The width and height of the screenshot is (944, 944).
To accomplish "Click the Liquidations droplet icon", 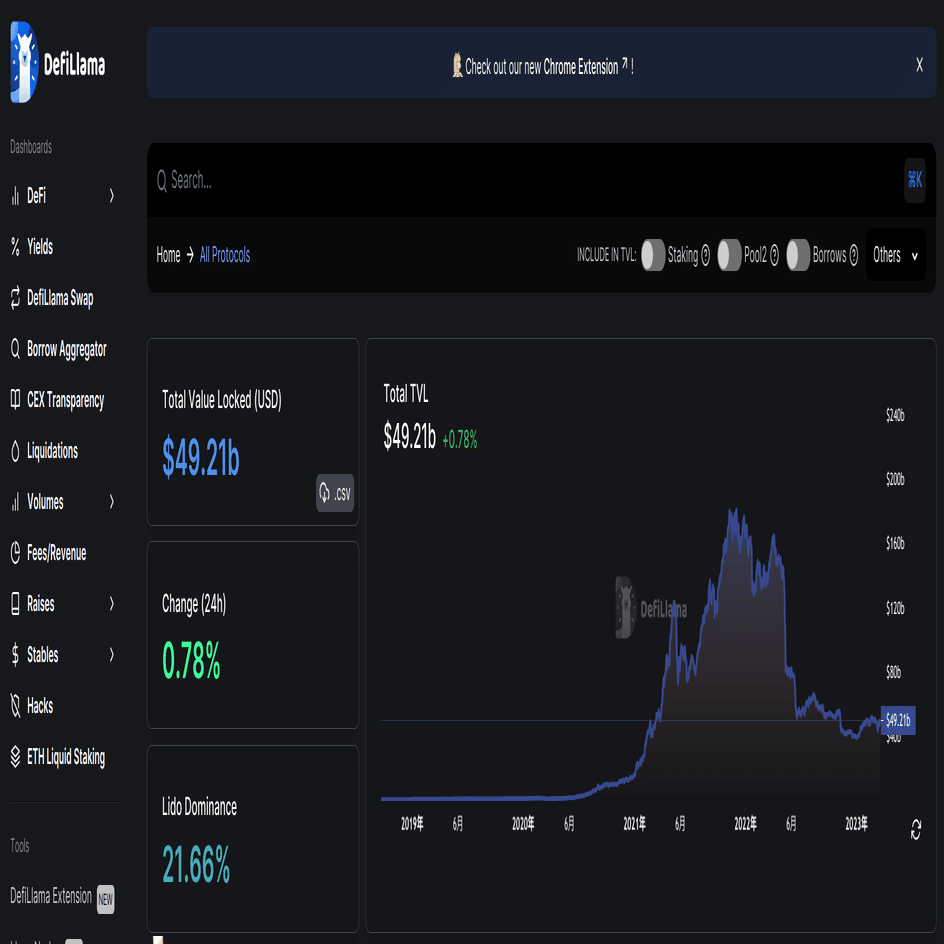I will pos(15,451).
